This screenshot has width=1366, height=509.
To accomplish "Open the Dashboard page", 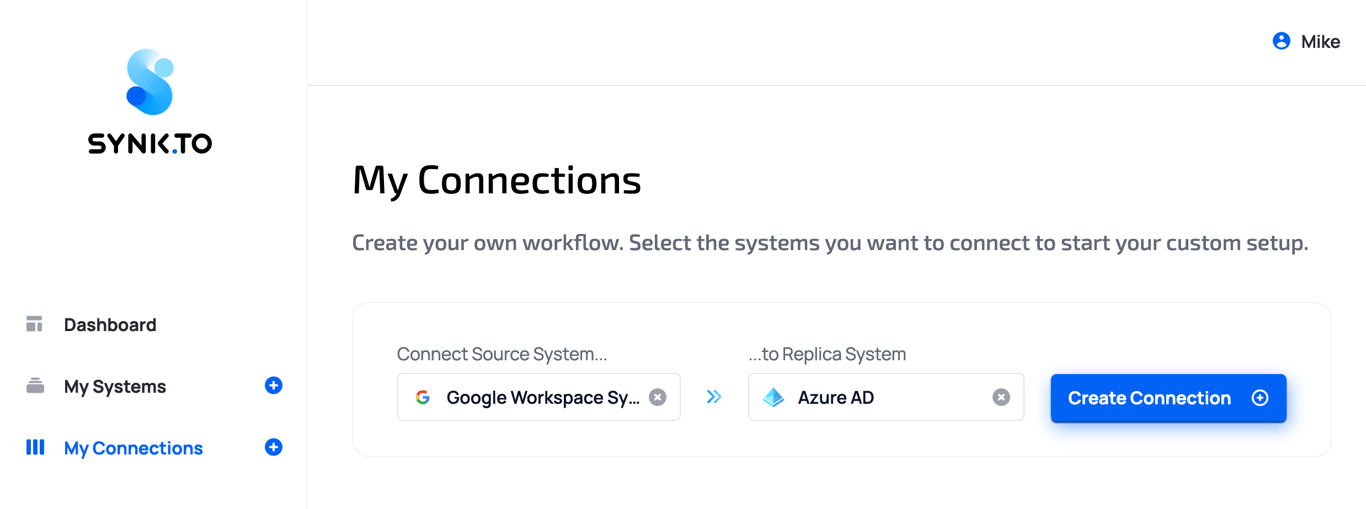I will 110,325.
